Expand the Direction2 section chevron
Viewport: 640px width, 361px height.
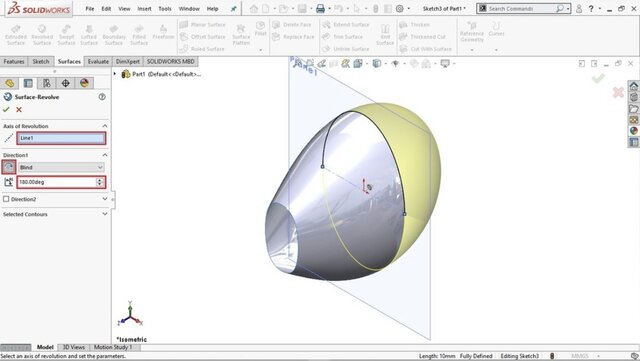click(105, 199)
